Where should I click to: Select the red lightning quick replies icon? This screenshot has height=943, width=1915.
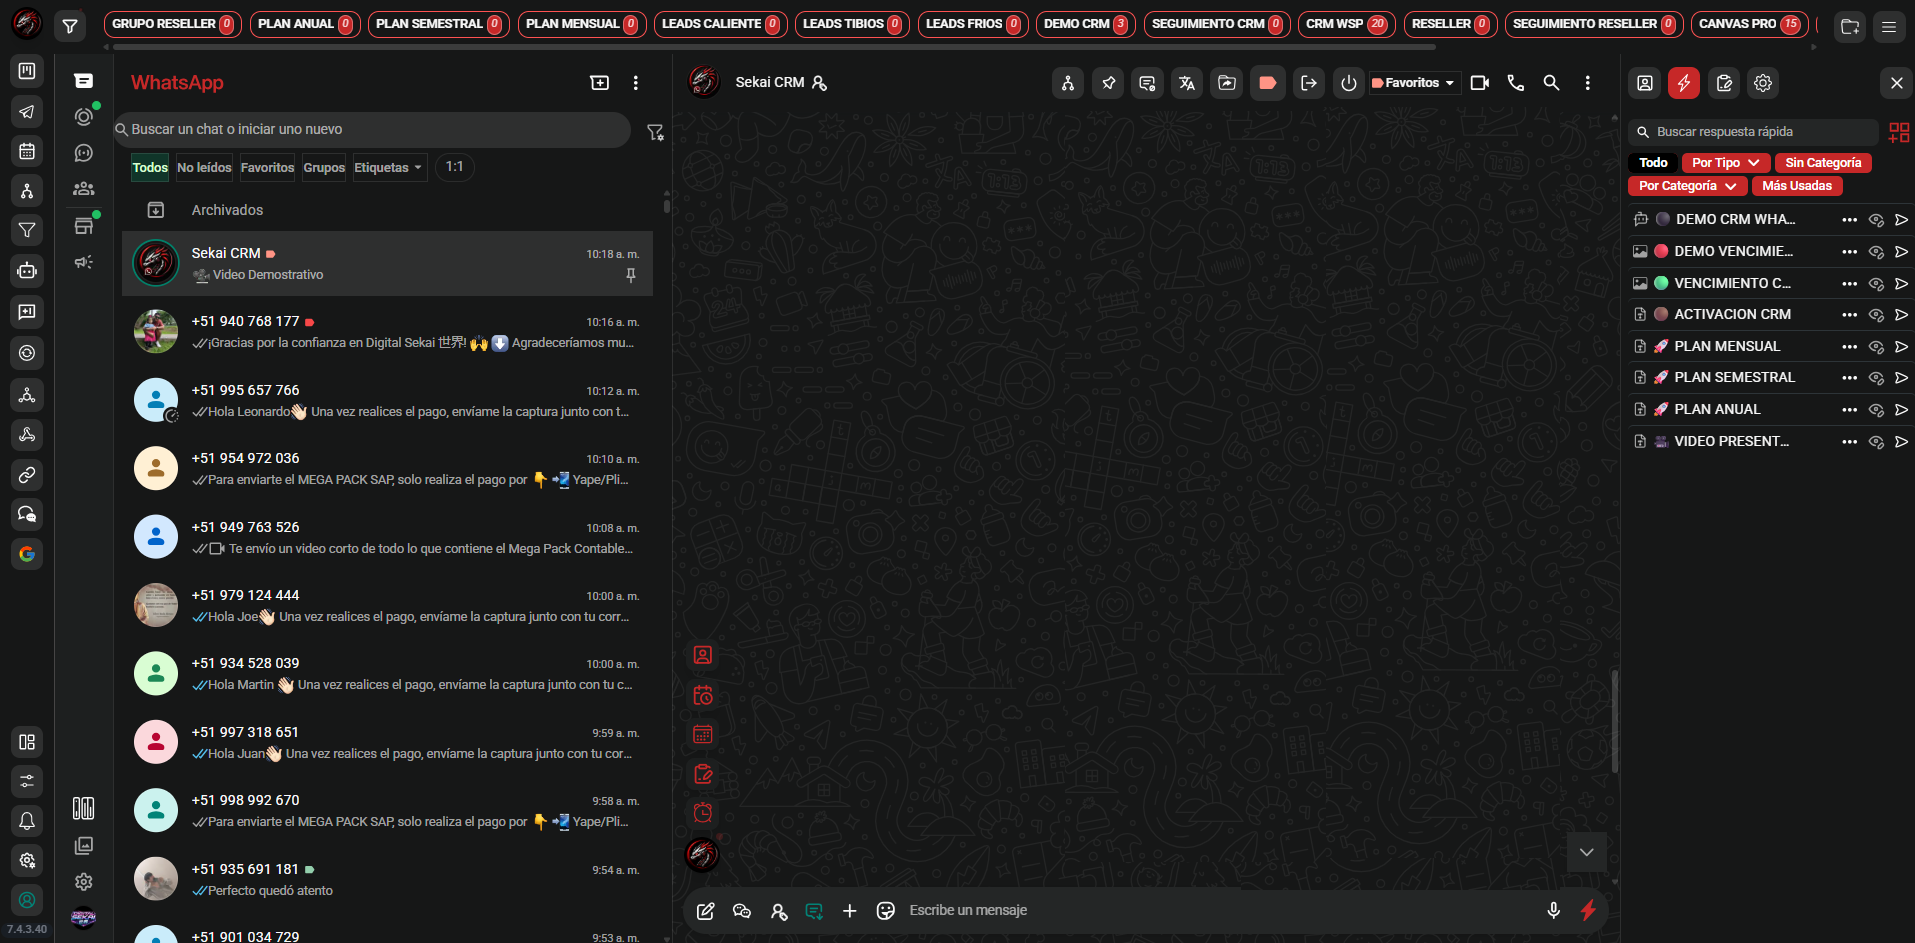[1684, 83]
